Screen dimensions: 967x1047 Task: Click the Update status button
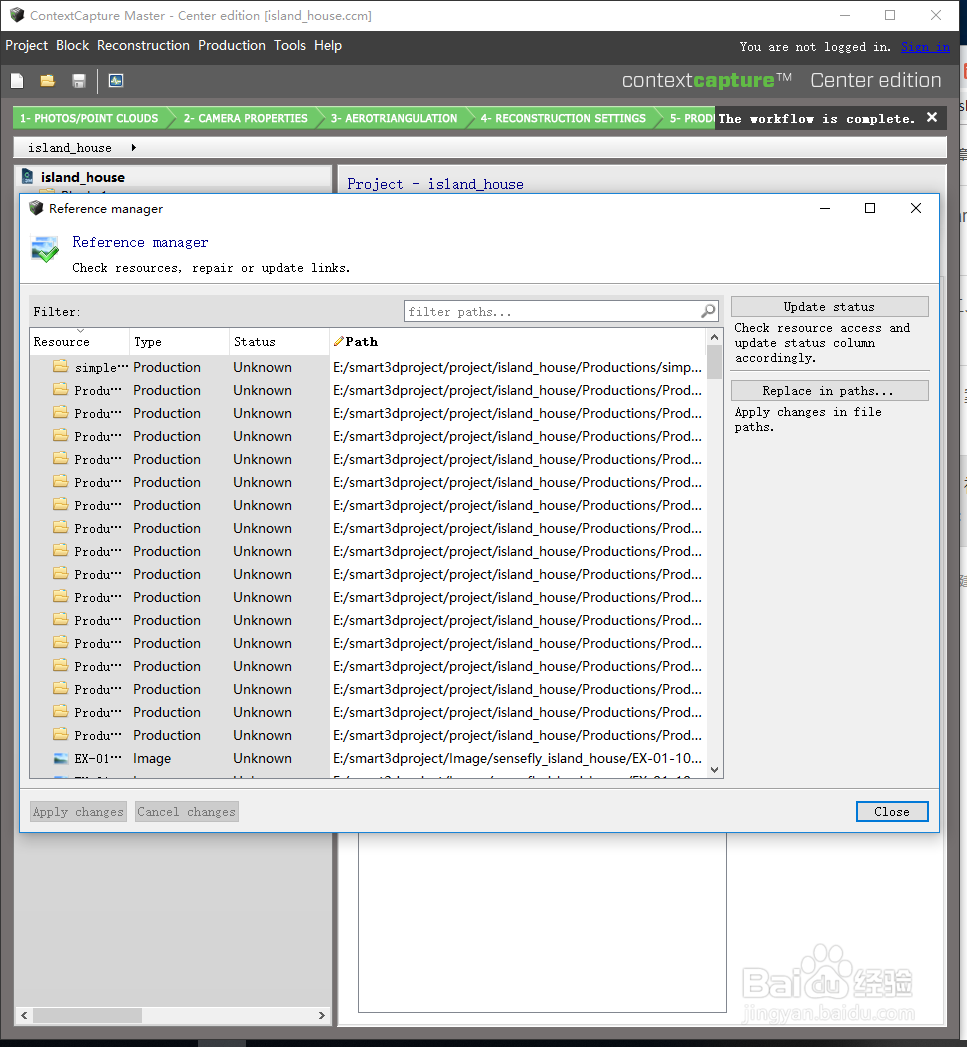click(829, 306)
